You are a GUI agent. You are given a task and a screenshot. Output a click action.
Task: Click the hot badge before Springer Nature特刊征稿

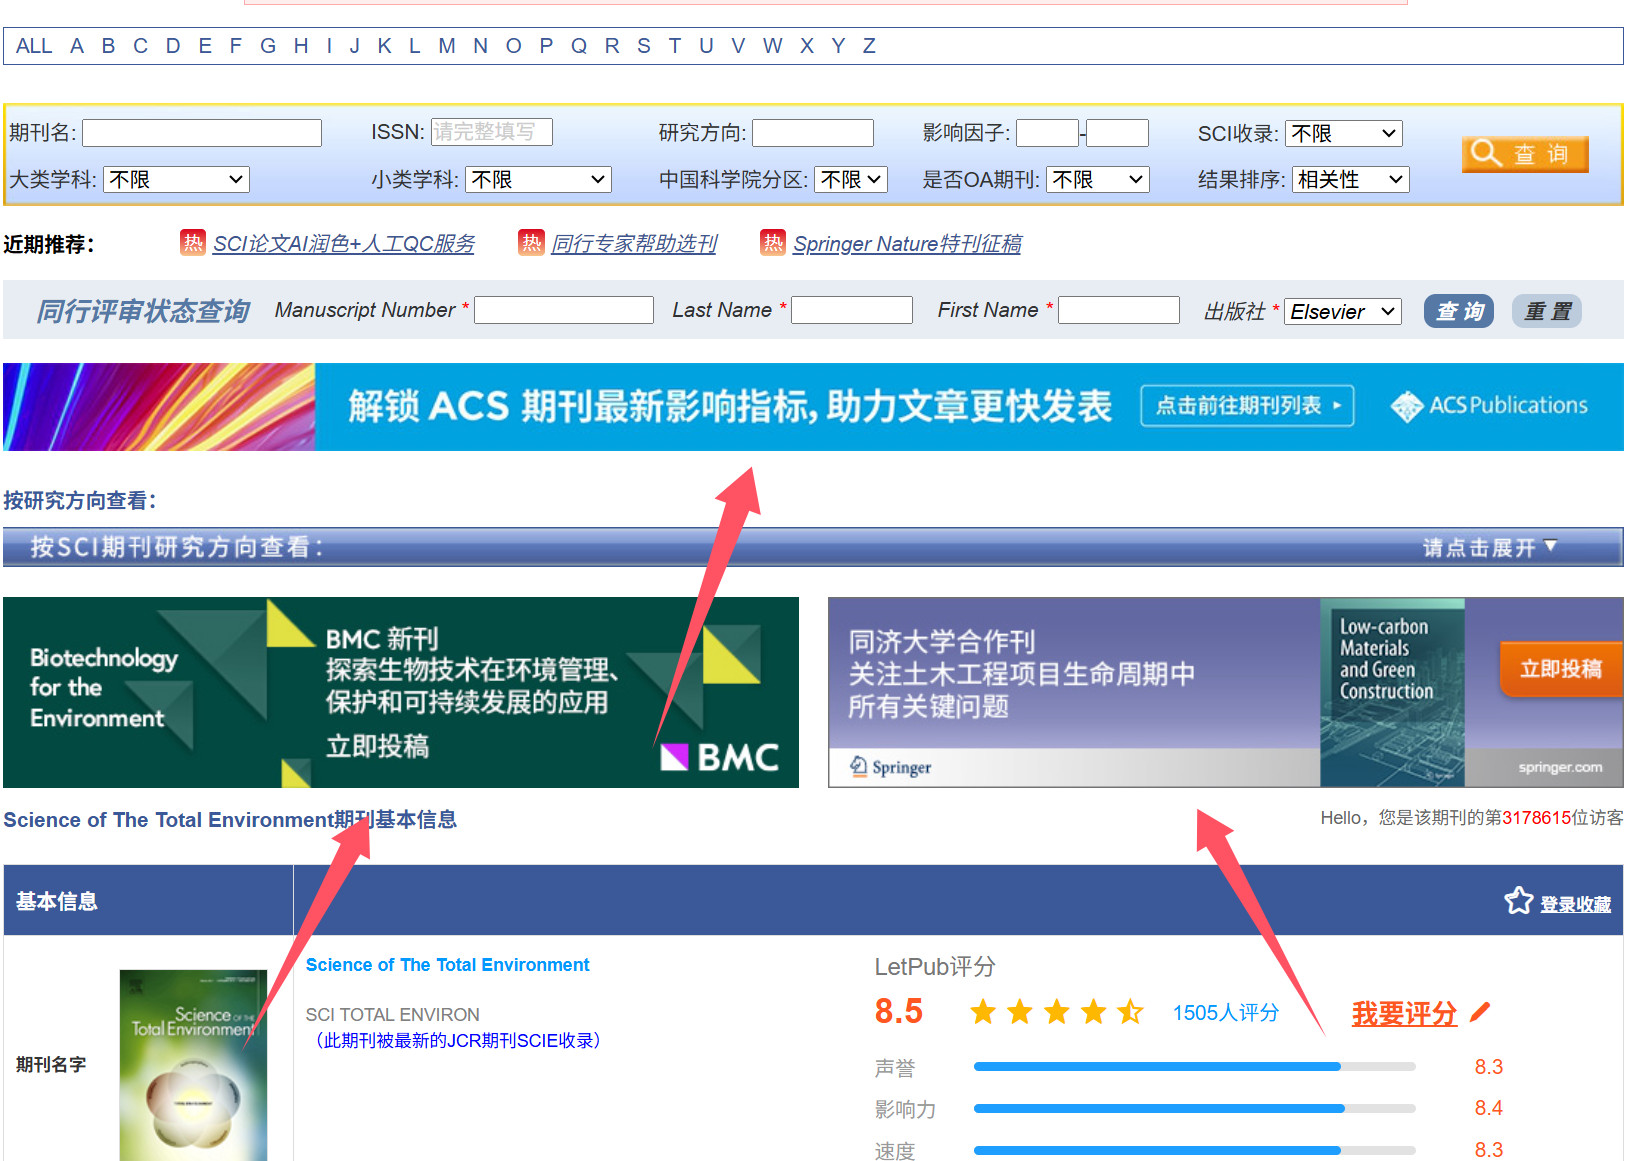(x=772, y=243)
